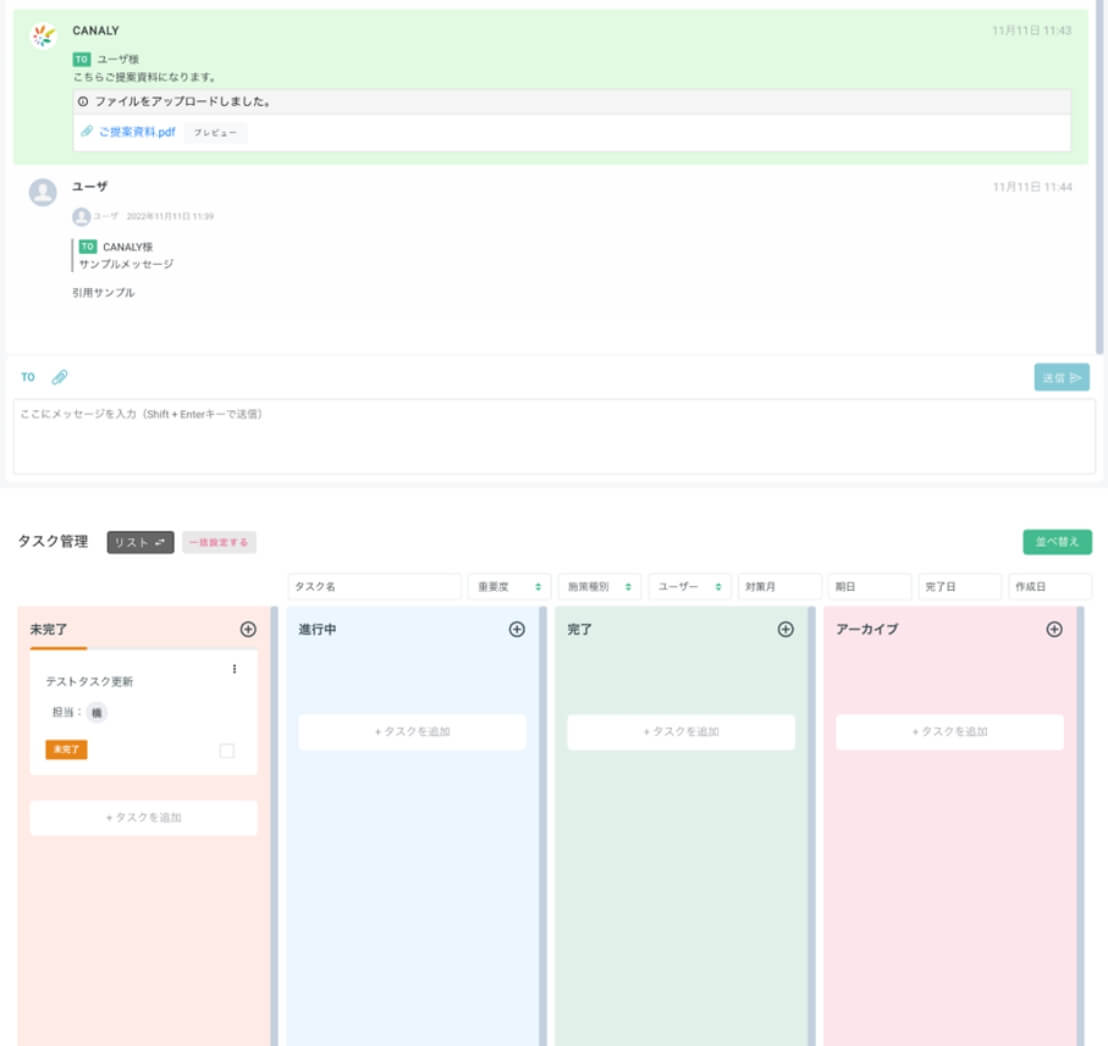Click the 送信 send button
The width and height of the screenshot is (1108, 1046).
1061,377
